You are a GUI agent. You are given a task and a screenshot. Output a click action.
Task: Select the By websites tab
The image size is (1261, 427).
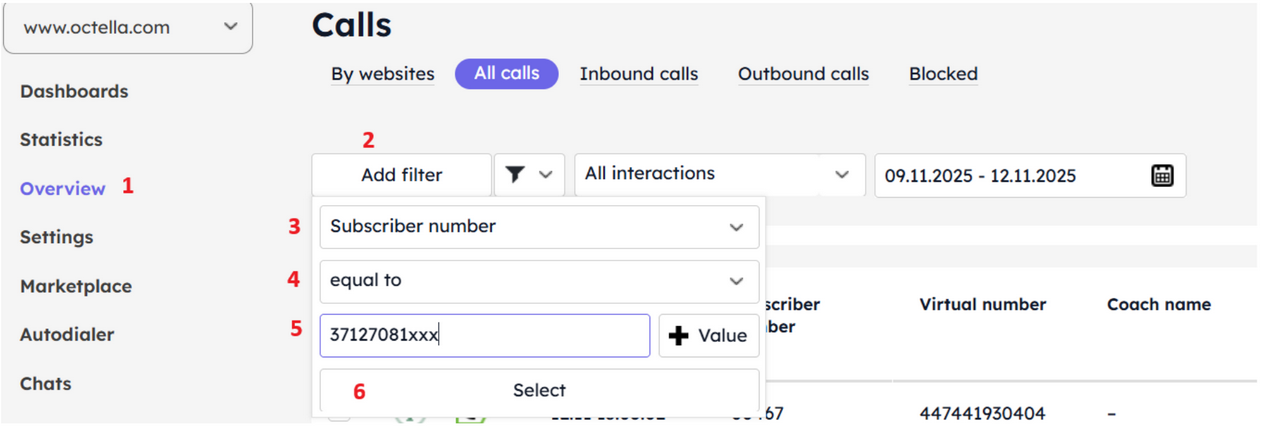(x=383, y=74)
